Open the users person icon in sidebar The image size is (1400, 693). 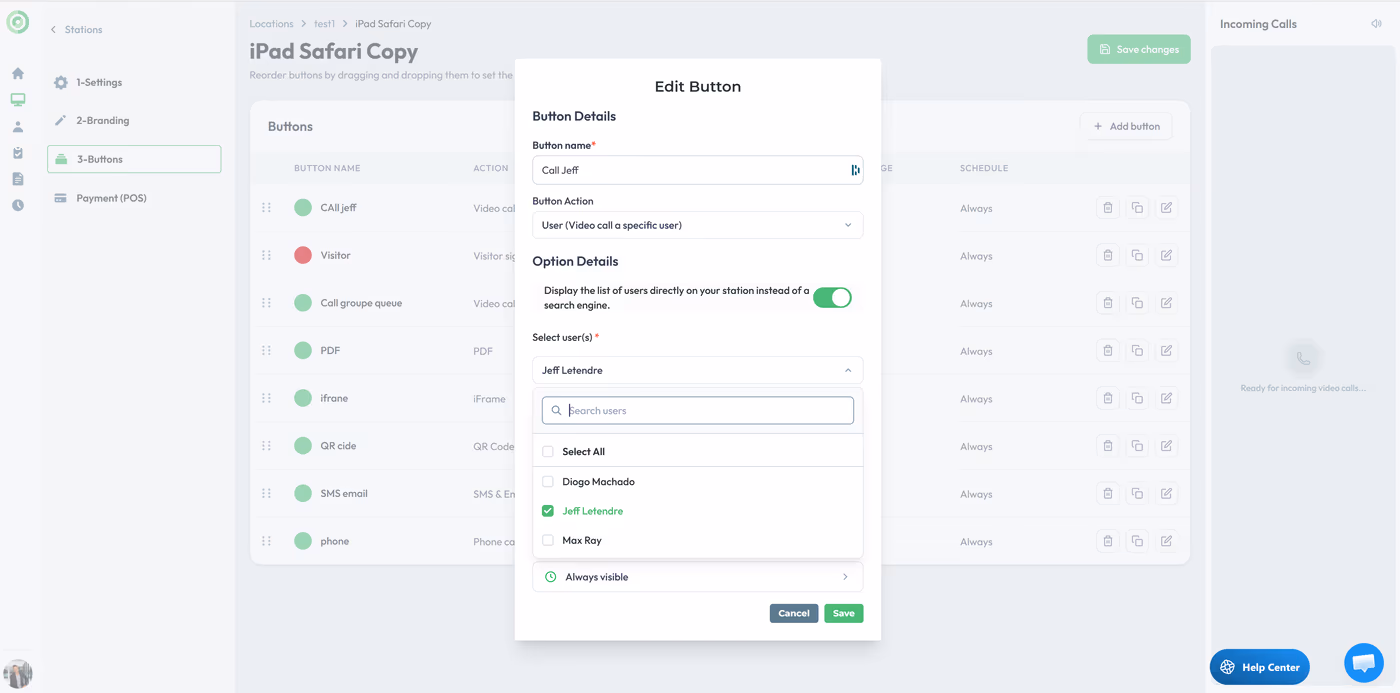pyautogui.click(x=18, y=127)
